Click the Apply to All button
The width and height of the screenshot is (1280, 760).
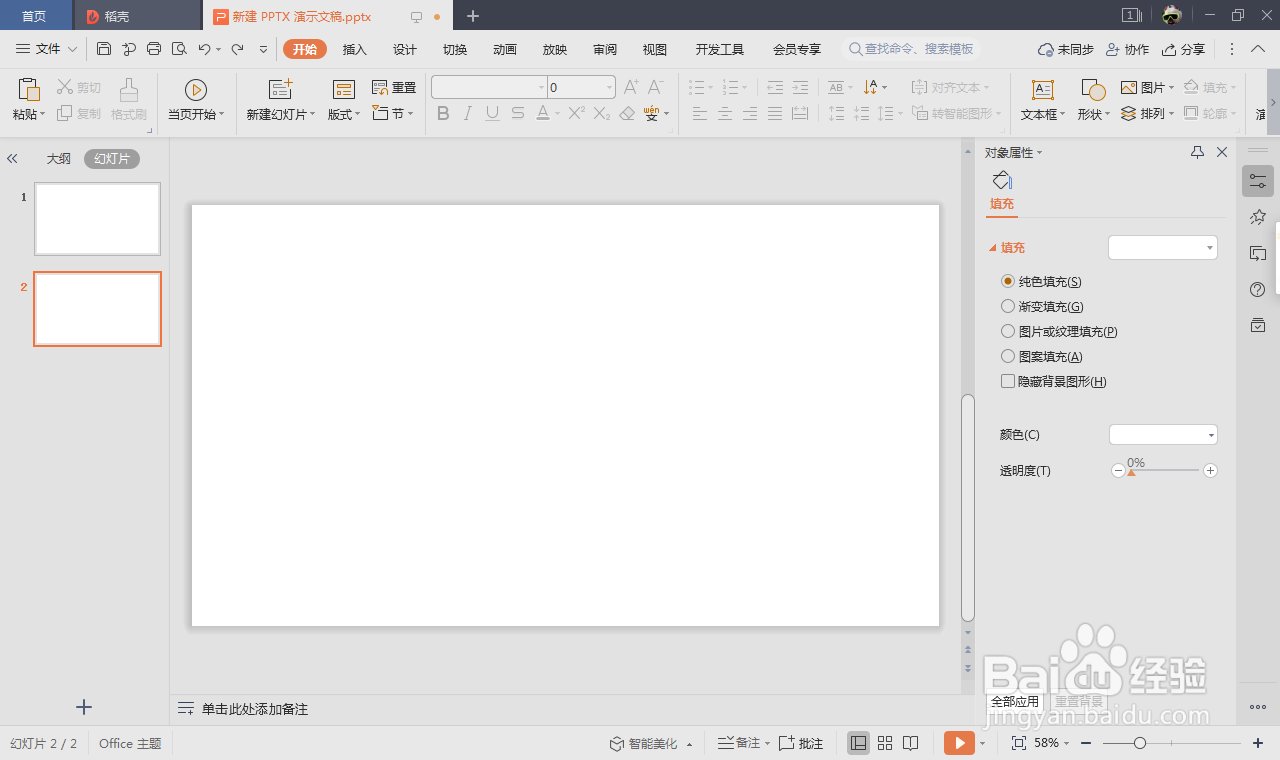[x=1015, y=702]
